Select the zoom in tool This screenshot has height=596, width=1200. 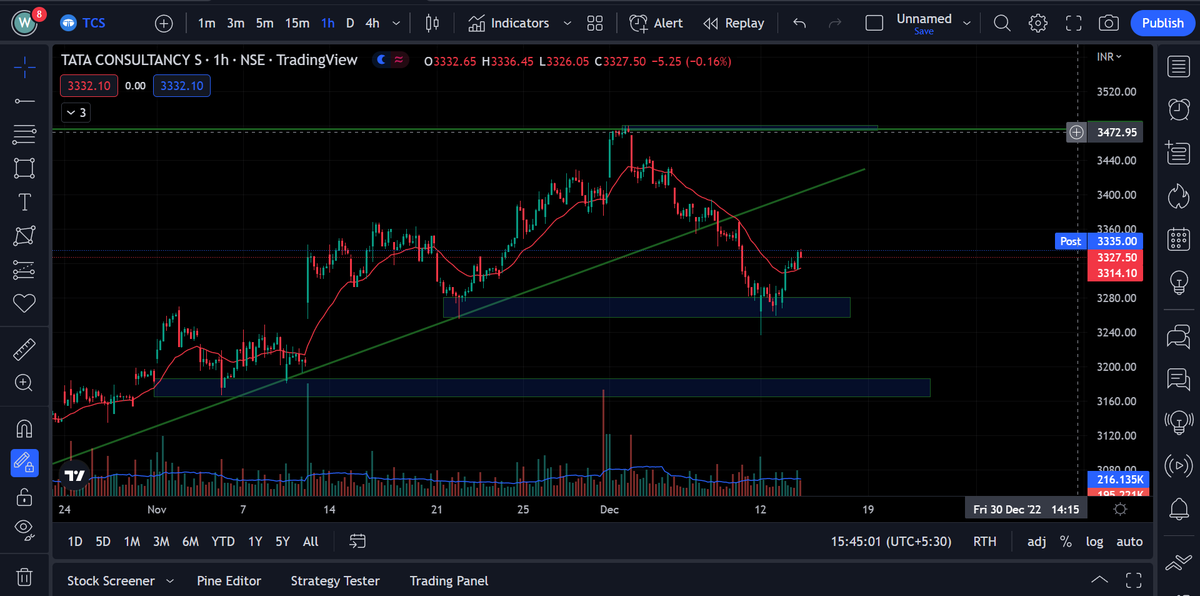point(25,383)
